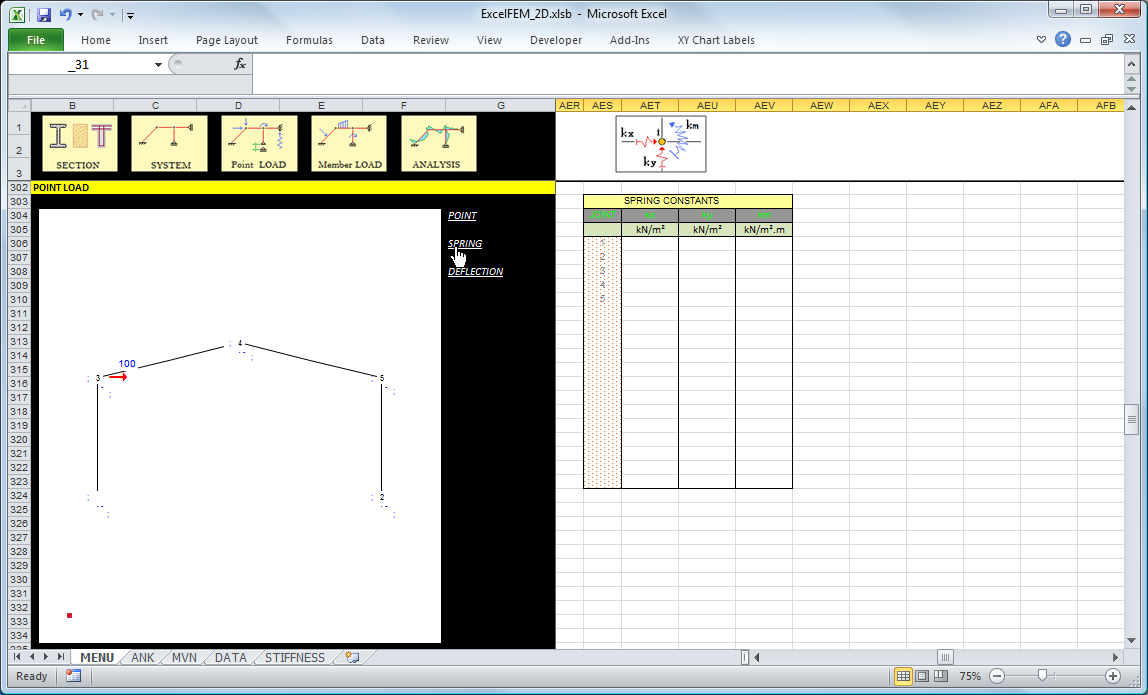Switch to Page Break Preview icon
This screenshot has height=695, width=1148.
[x=941, y=676]
